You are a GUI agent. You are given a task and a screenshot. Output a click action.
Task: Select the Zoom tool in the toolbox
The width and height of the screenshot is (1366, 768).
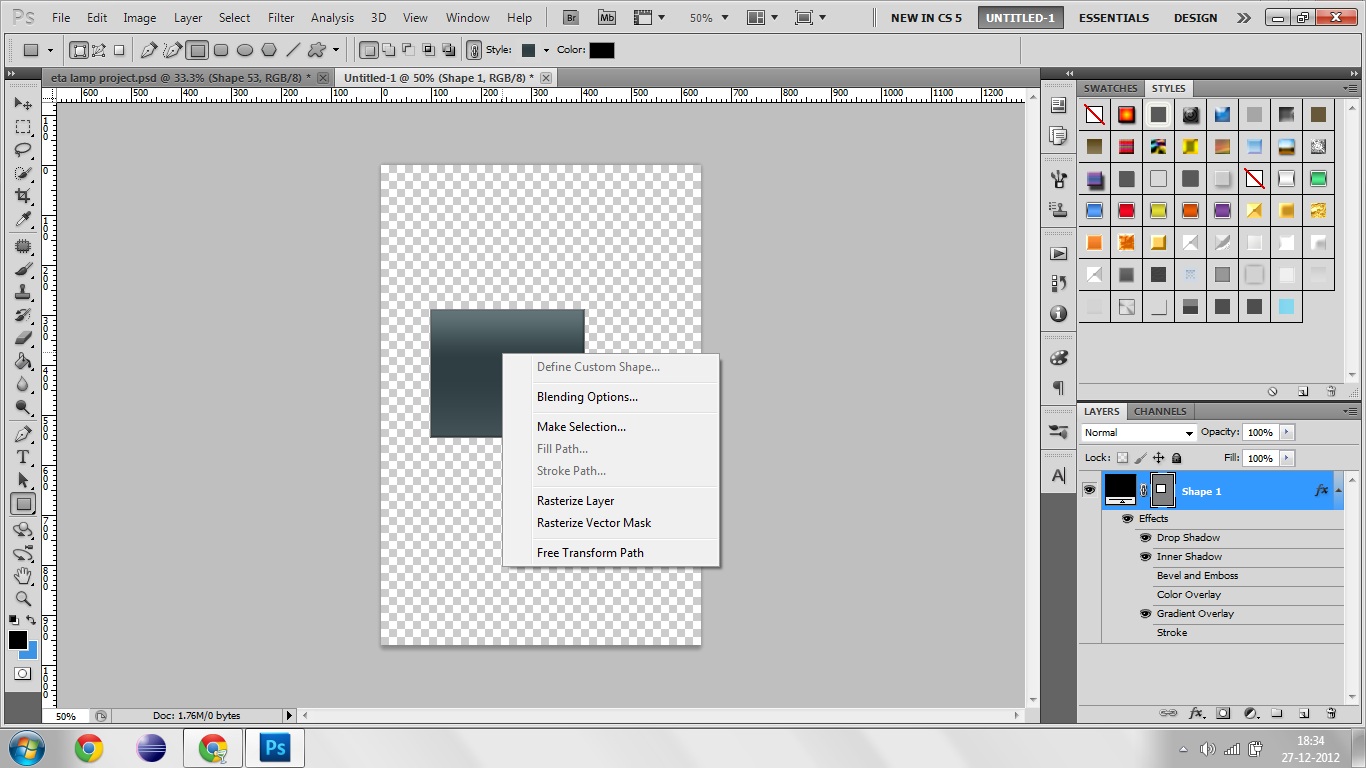coord(23,599)
